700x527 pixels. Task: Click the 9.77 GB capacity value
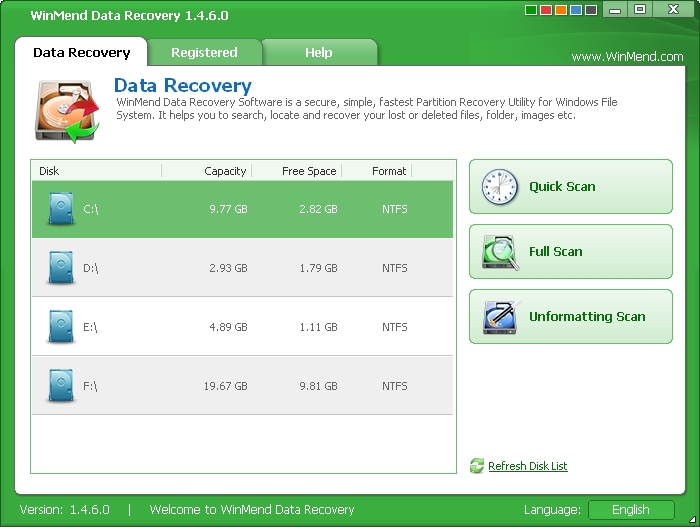[229, 209]
